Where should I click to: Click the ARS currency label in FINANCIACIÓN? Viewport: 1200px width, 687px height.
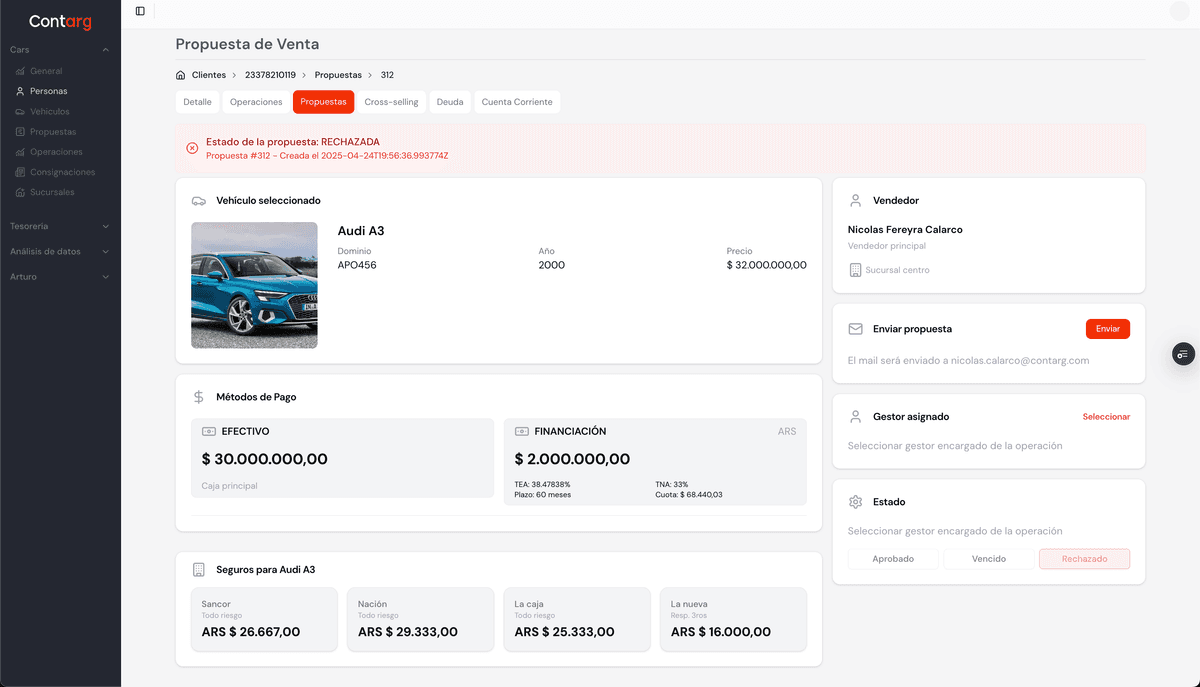(x=787, y=432)
